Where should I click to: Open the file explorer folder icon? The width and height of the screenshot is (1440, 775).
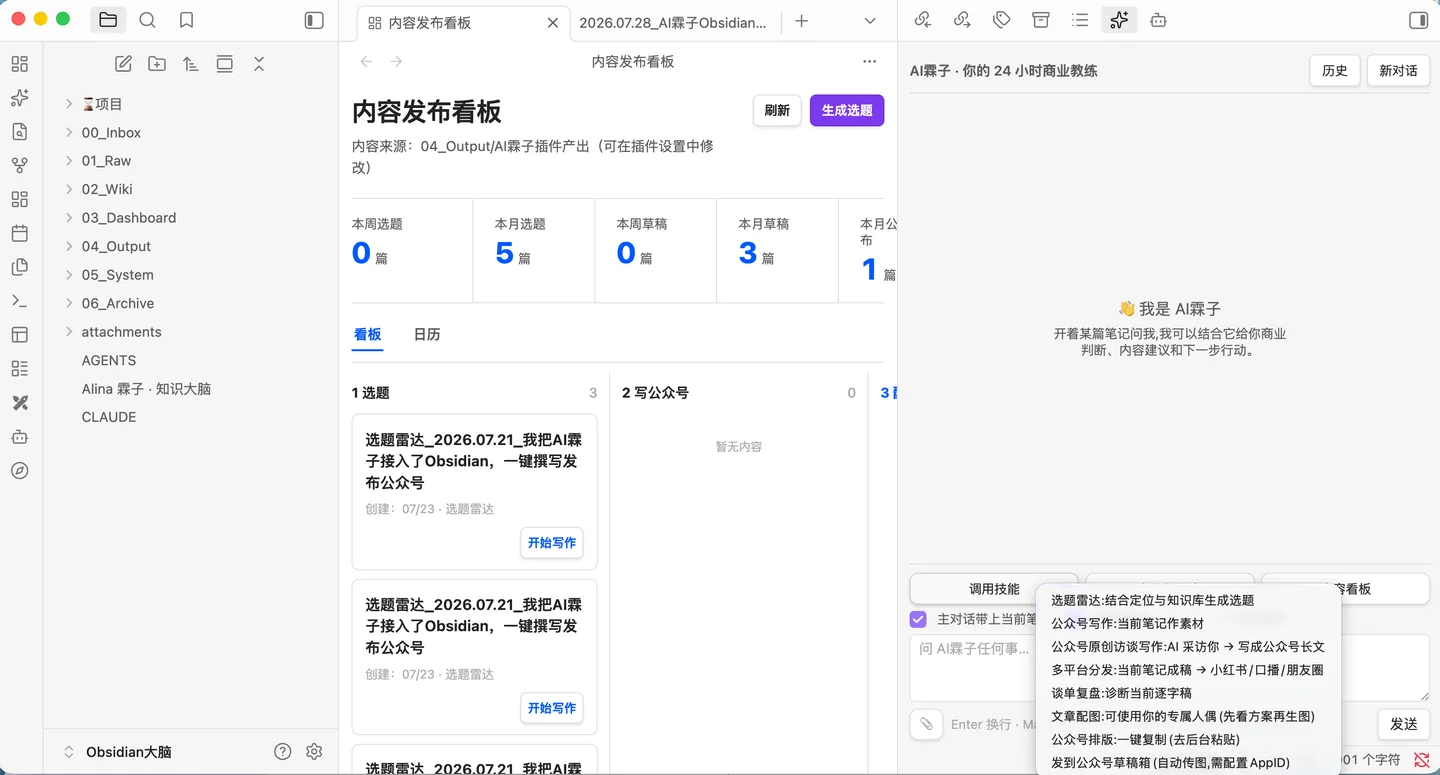tap(108, 20)
